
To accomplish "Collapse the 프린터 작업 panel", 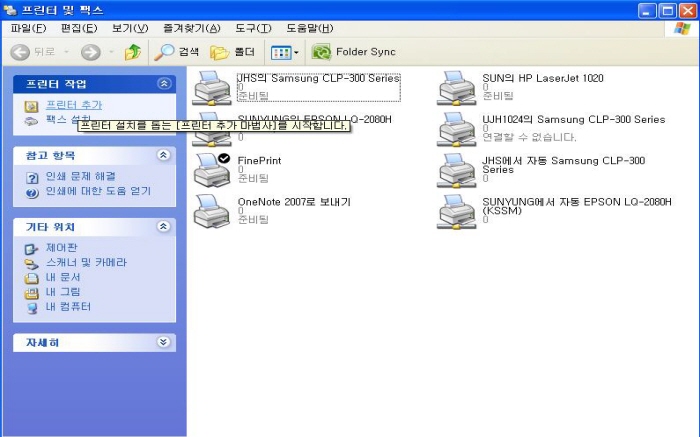I will click(164, 83).
